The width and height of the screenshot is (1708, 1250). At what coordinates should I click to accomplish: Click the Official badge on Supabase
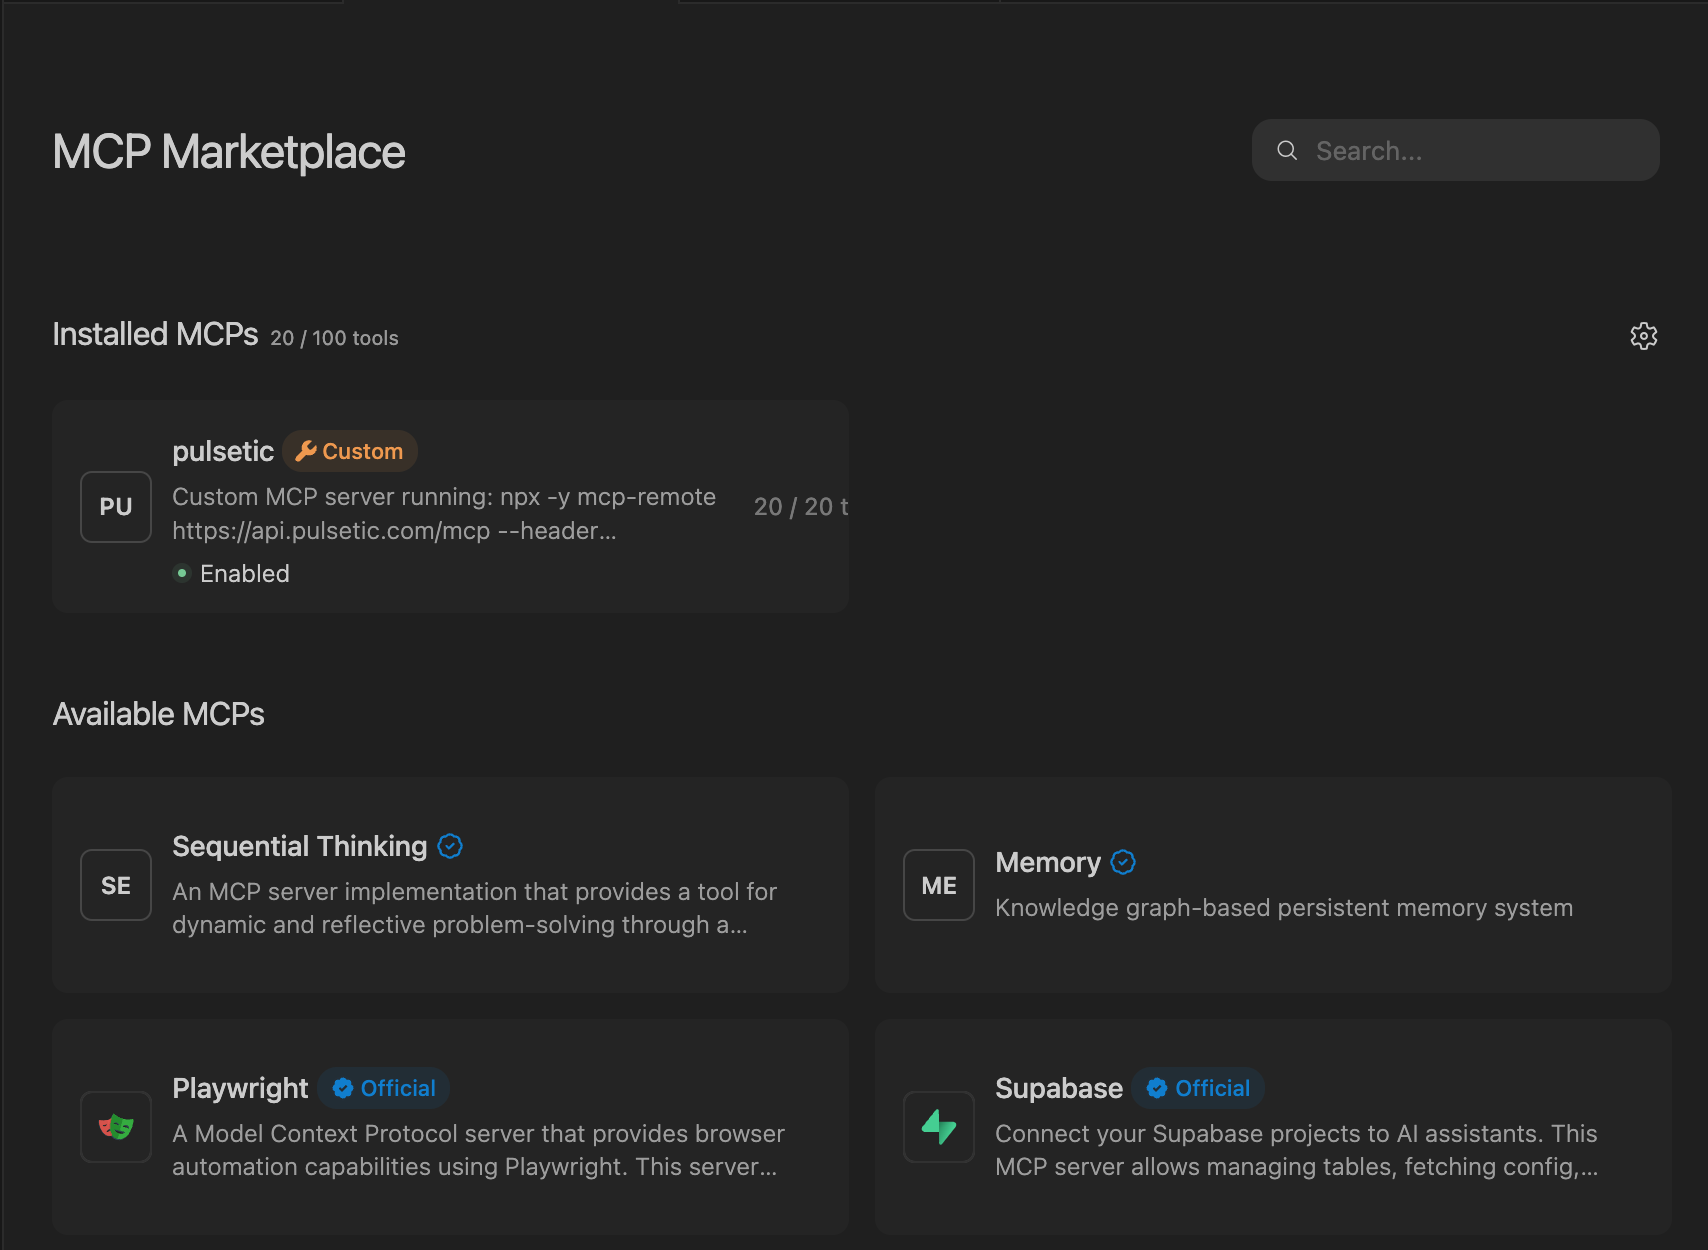(1199, 1088)
